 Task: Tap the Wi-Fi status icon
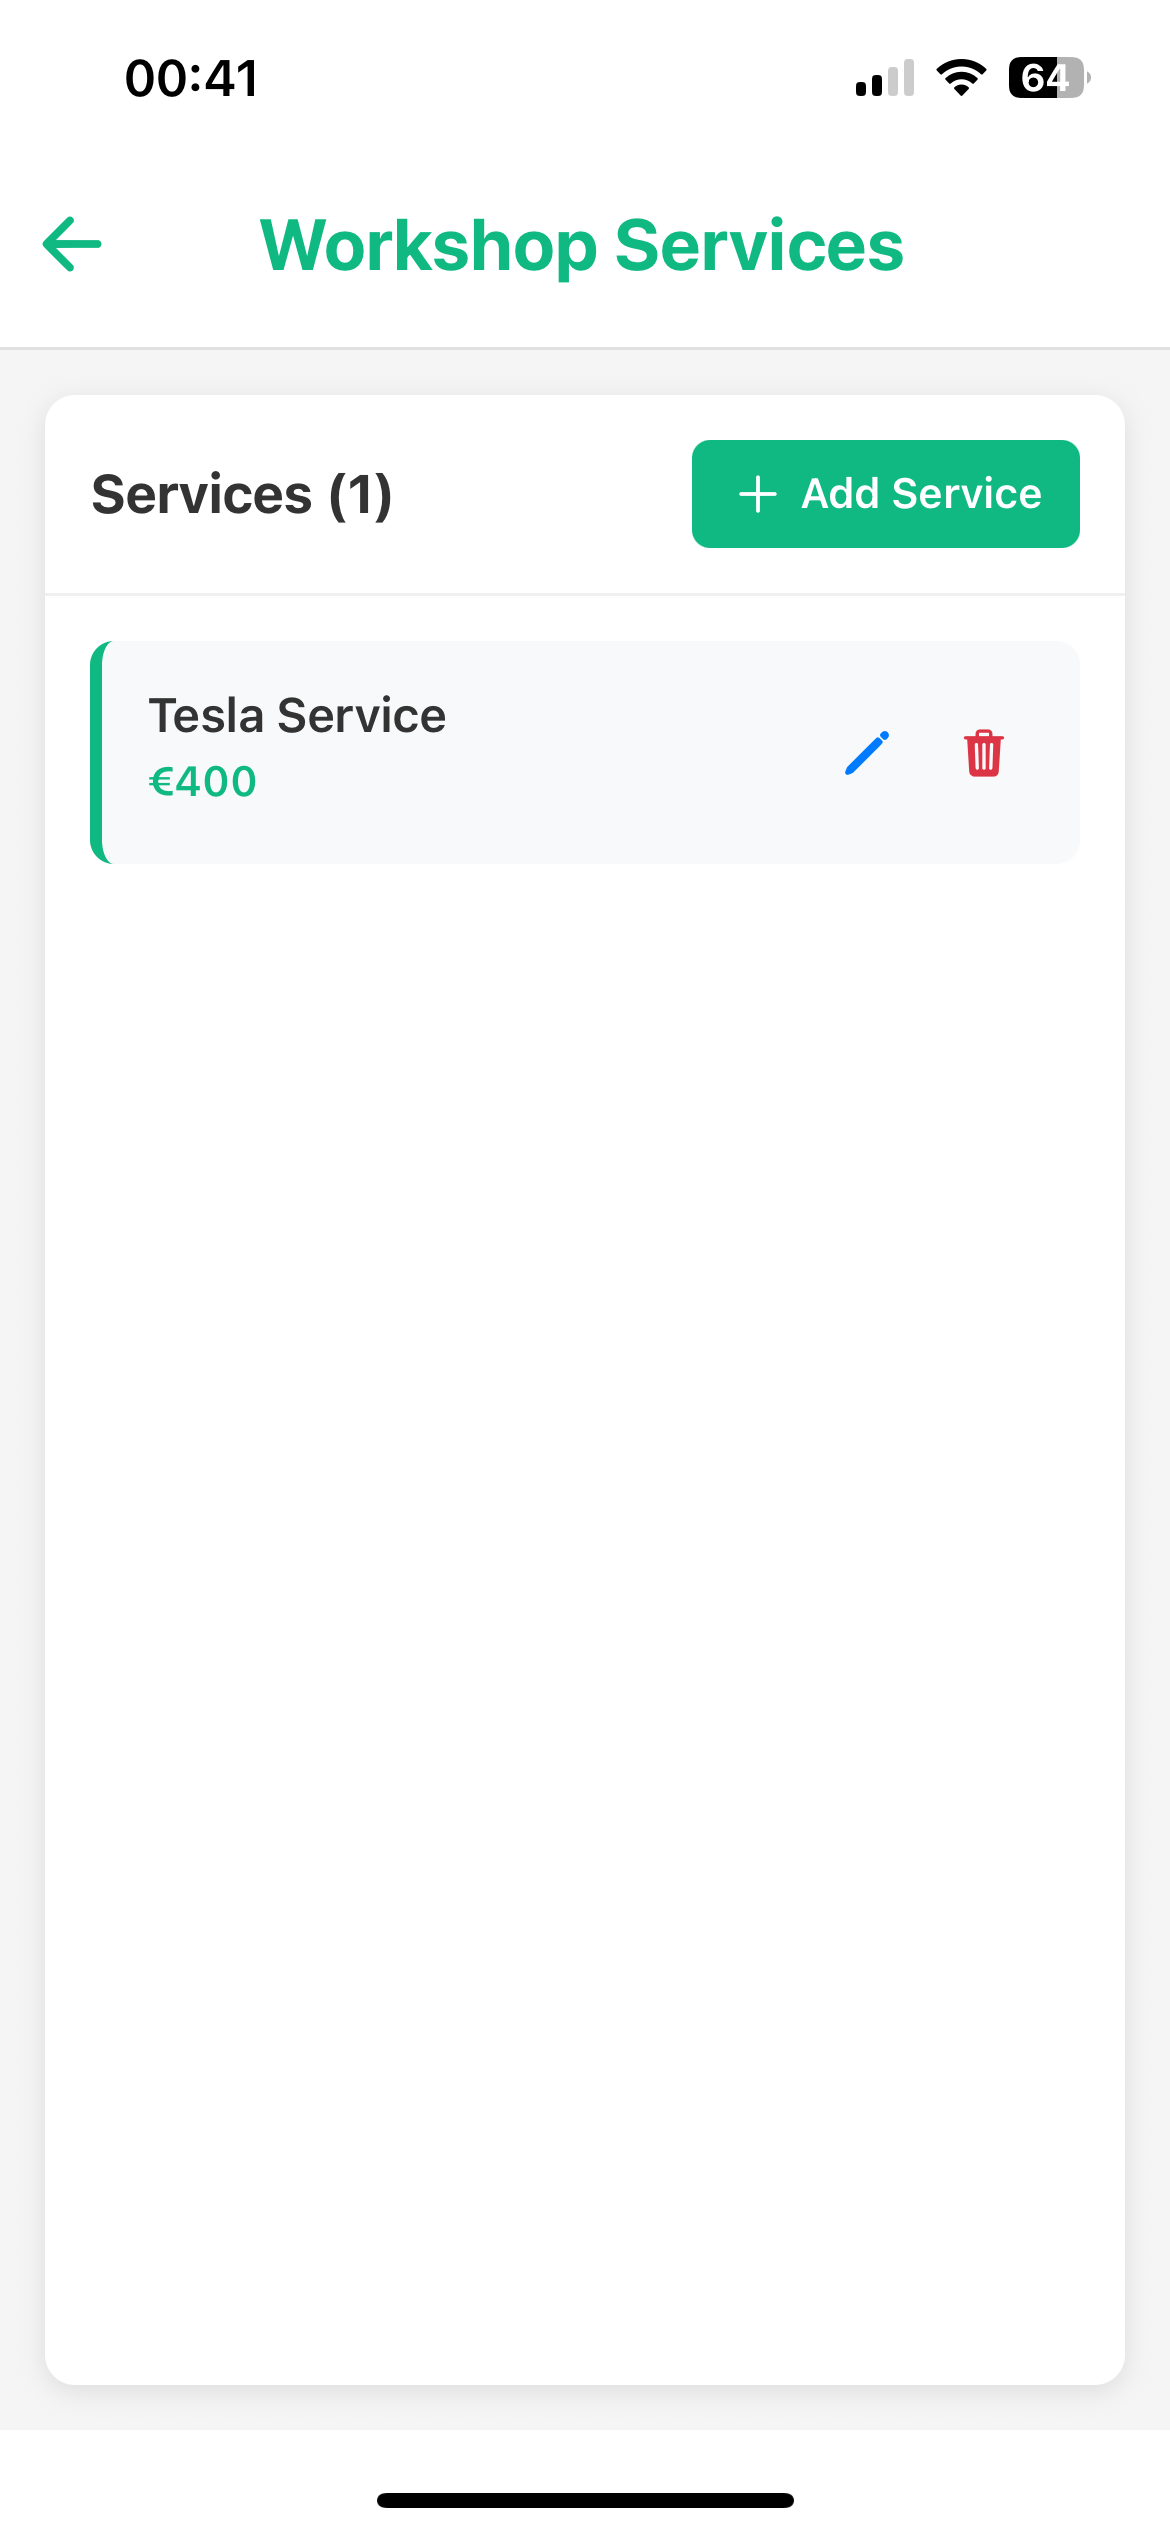(961, 78)
